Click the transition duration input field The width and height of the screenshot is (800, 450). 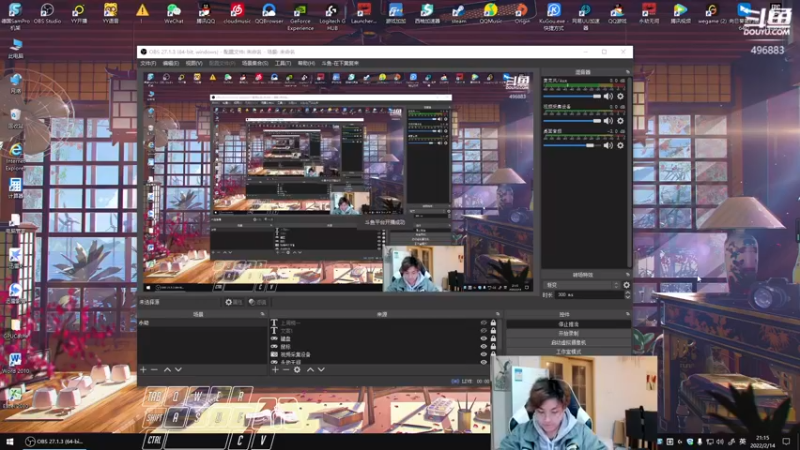coord(589,295)
